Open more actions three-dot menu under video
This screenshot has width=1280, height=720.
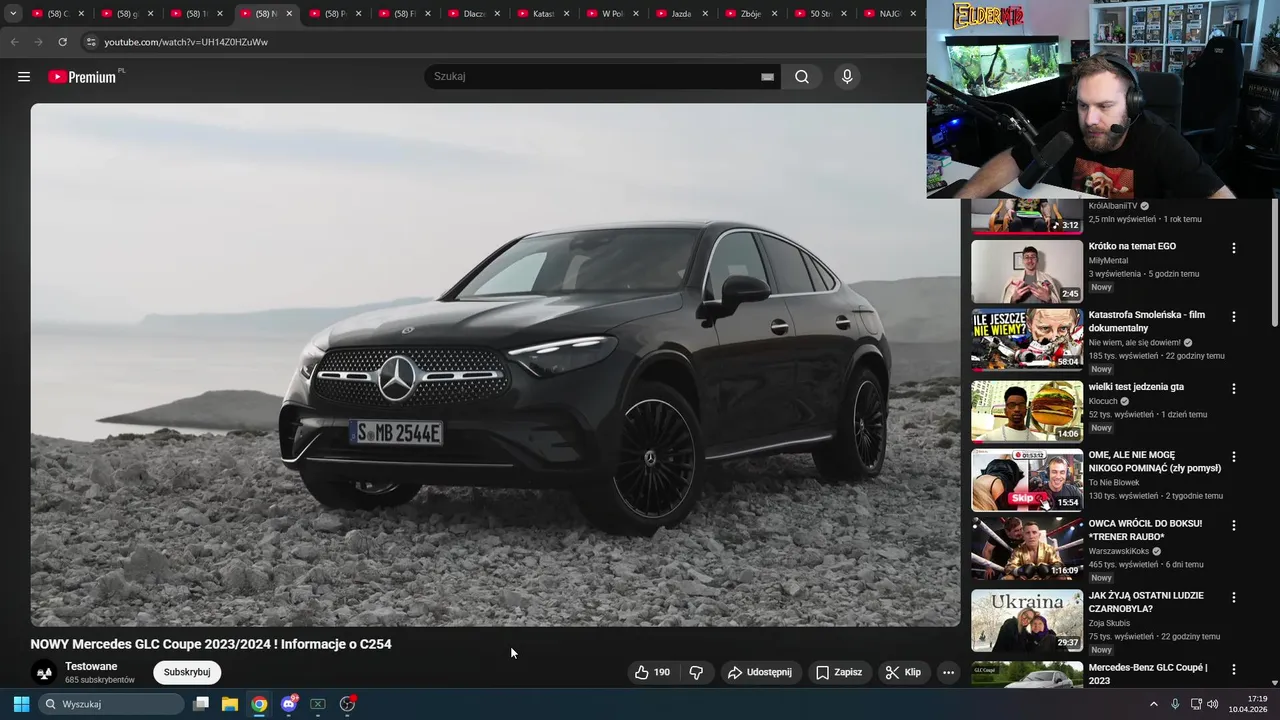[x=948, y=672]
